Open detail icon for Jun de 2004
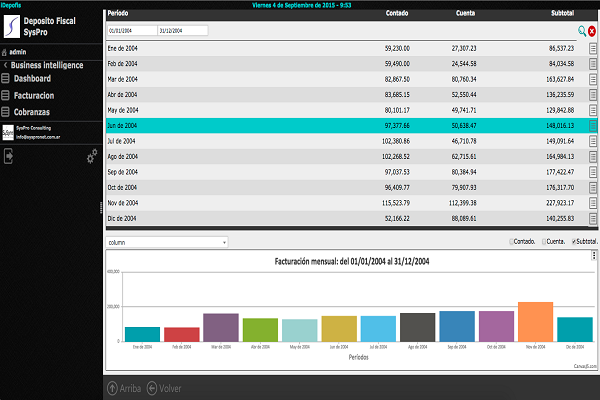600x400 pixels. [x=593, y=126]
